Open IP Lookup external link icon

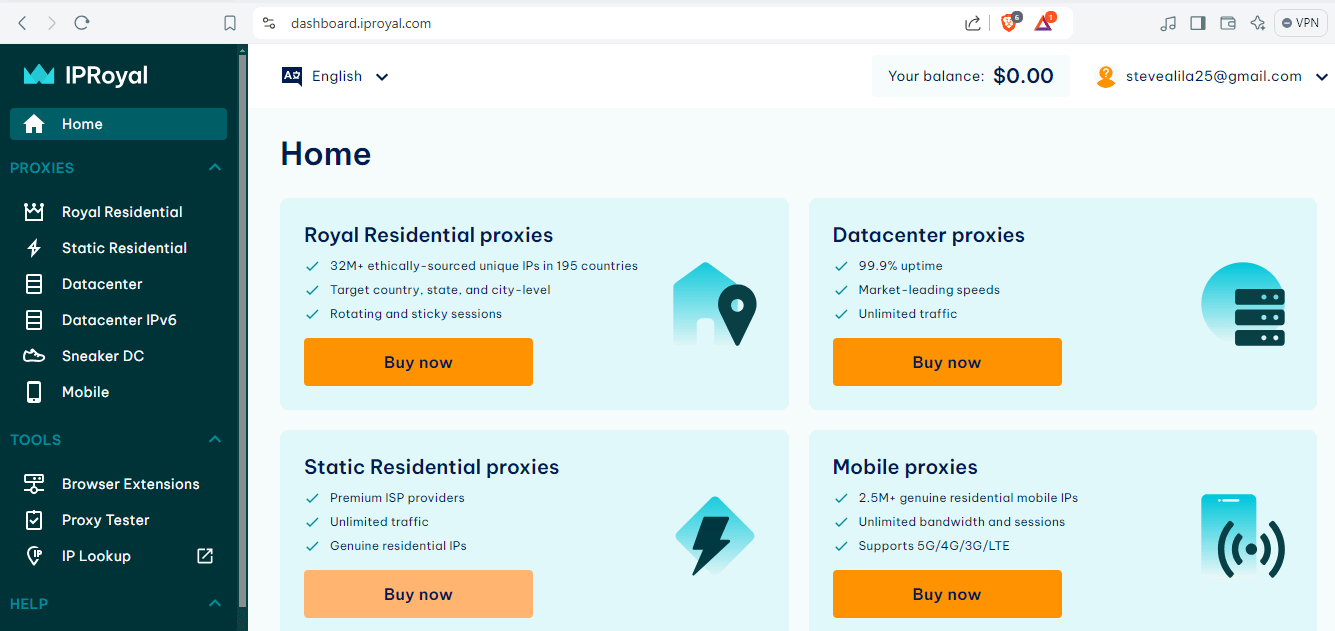(205, 556)
